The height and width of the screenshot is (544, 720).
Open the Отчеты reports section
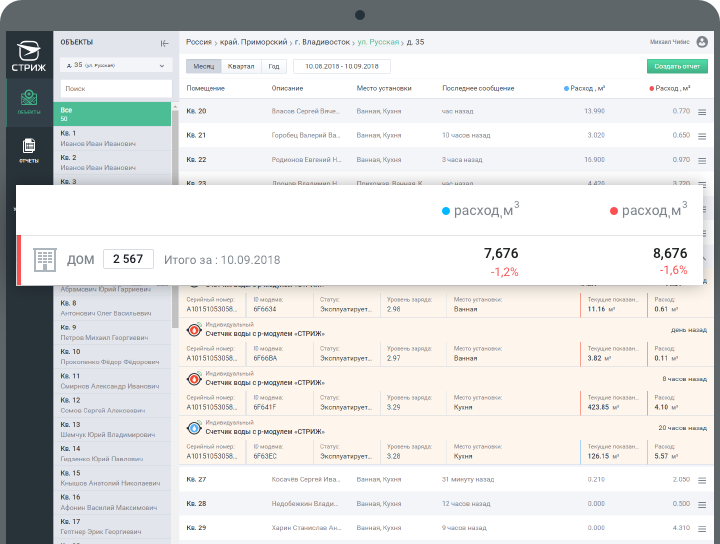coord(29,151)
